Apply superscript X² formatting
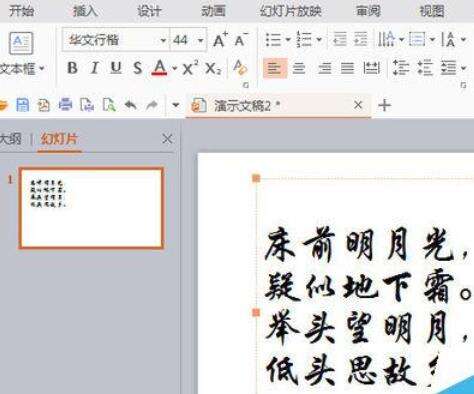This screenshot has height=394, width=474. [x=190, y=68]
